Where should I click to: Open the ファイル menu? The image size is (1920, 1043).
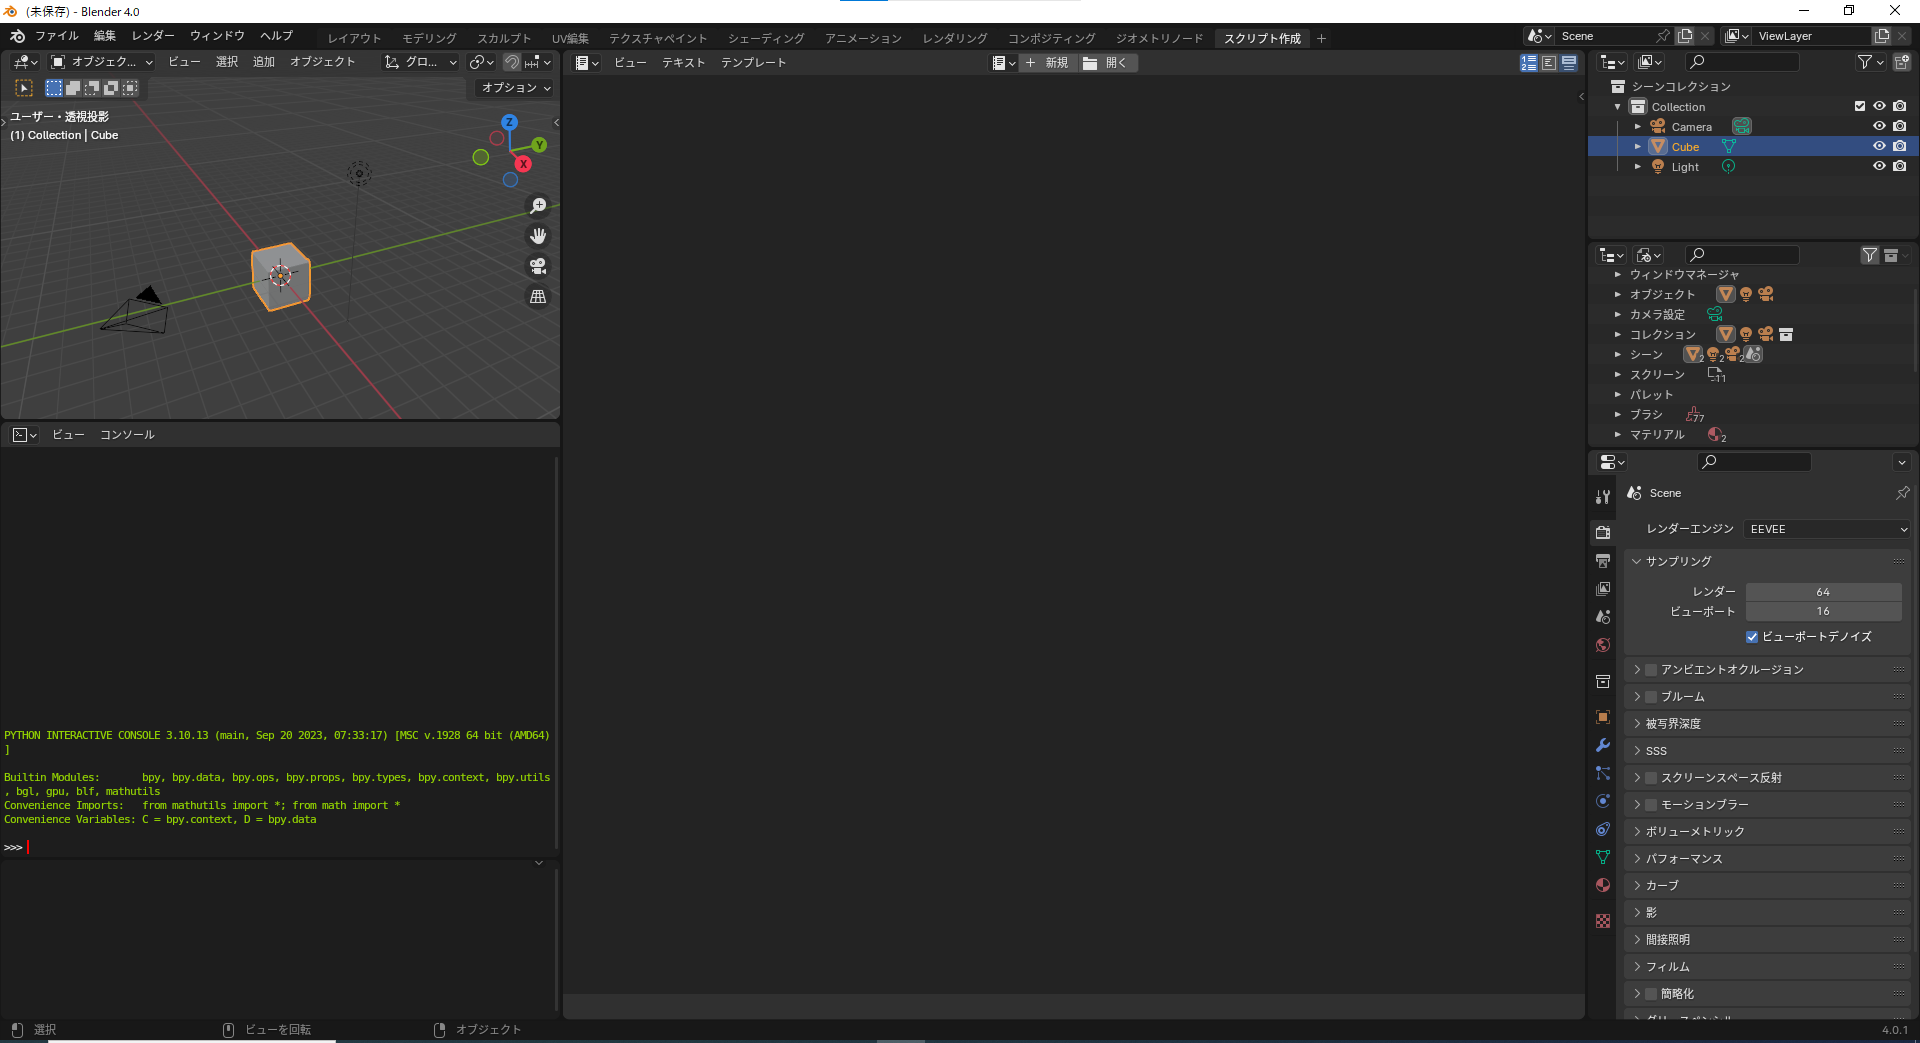tap(57, 35)
